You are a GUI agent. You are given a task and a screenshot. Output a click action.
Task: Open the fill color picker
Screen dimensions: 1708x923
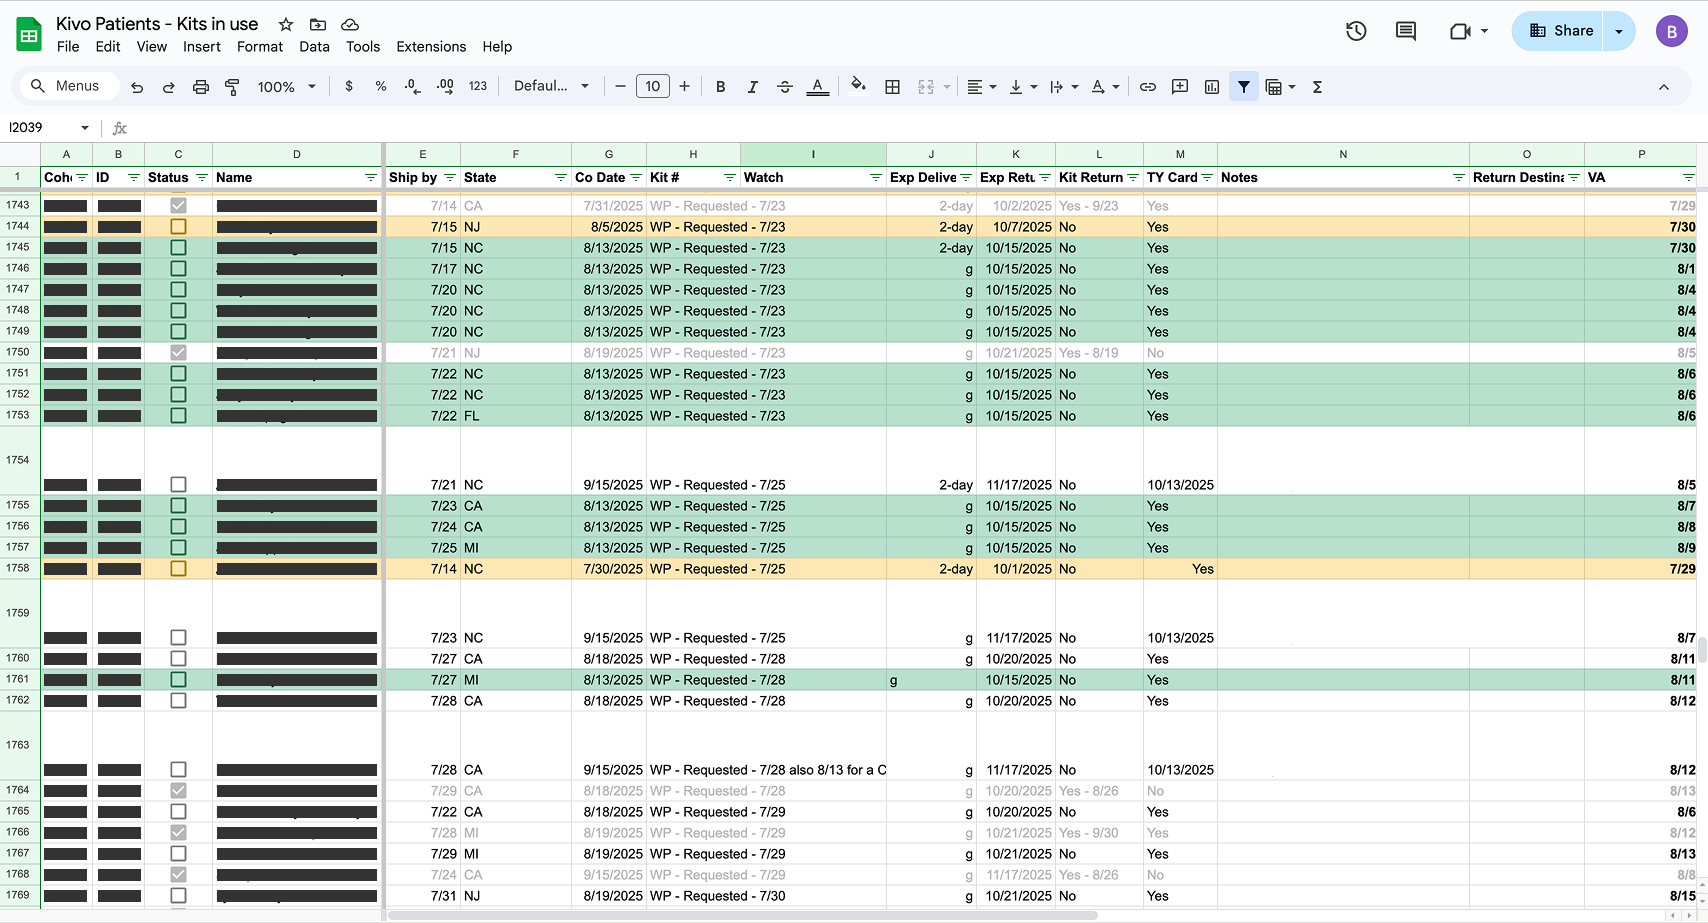(858, 86)
